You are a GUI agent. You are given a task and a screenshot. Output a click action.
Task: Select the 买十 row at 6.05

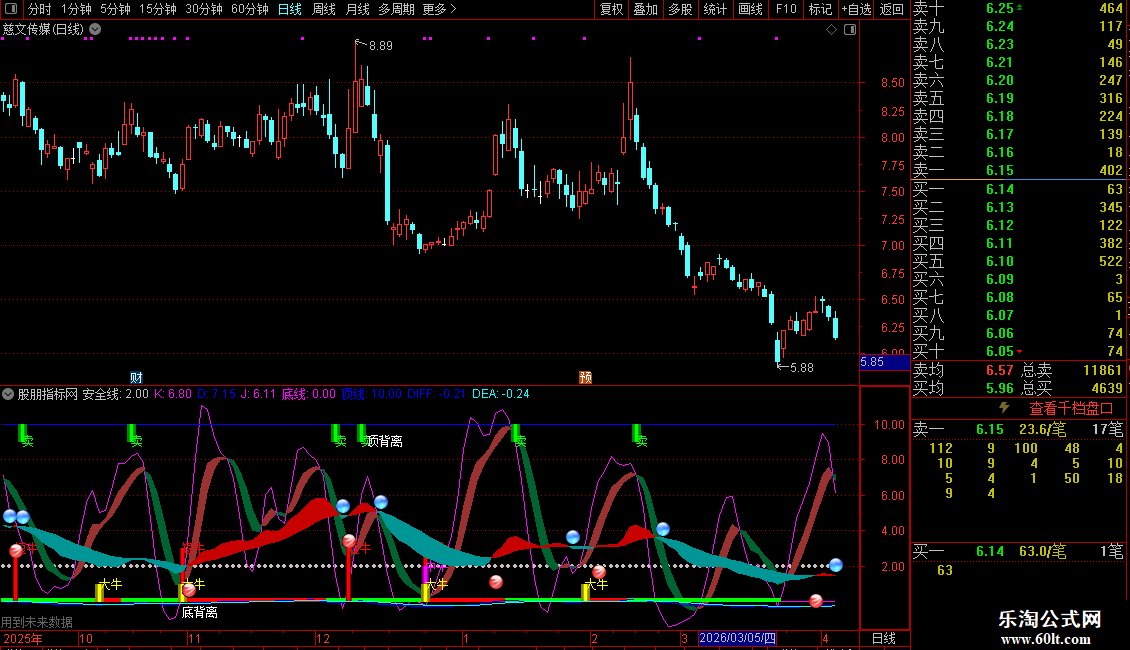[1018, 351]
